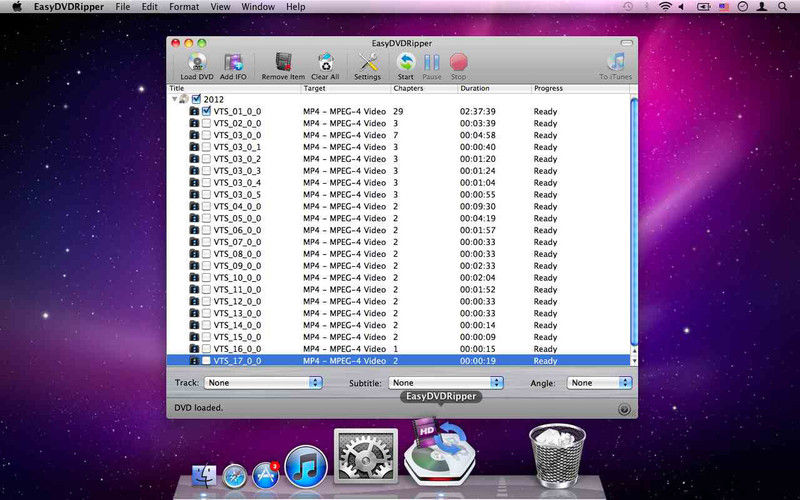Click the Load DVD toolbar icon
Screen dimensions: 800x500
tap(196, 63)
